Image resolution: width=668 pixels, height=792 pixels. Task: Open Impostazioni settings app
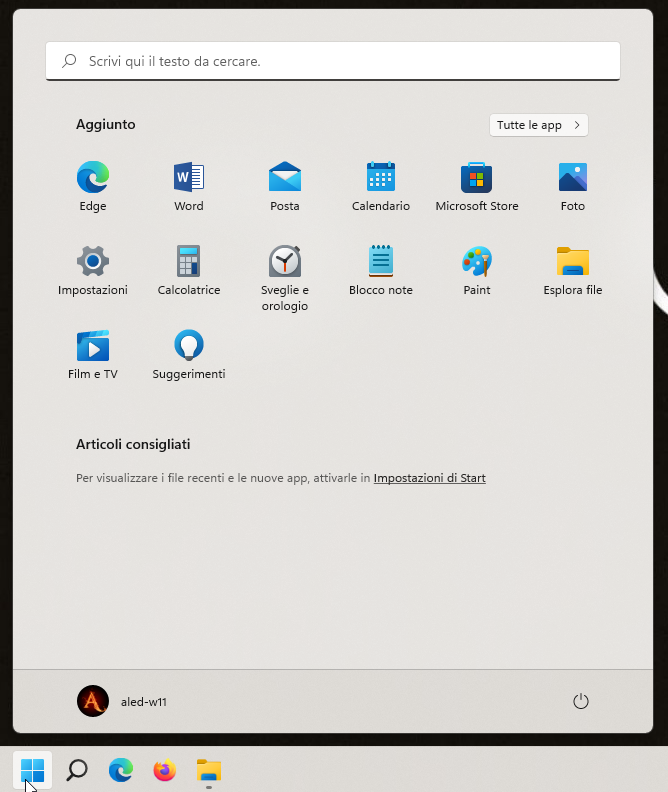(x=93, y=270)
